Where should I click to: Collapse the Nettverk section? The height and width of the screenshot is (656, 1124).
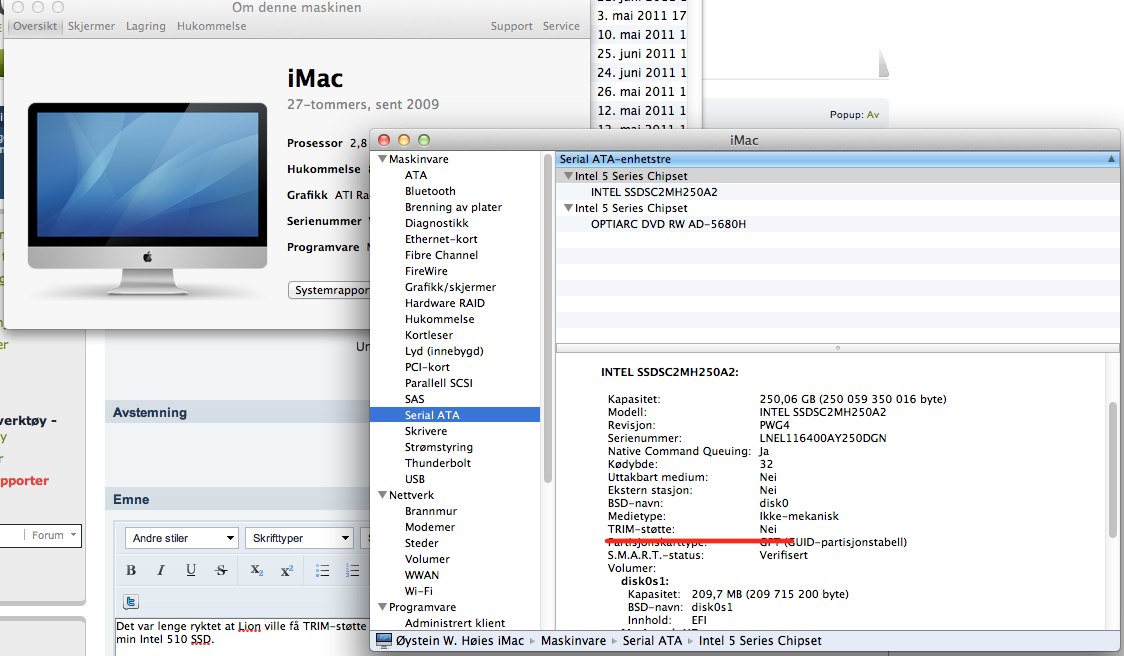point(382,495)
